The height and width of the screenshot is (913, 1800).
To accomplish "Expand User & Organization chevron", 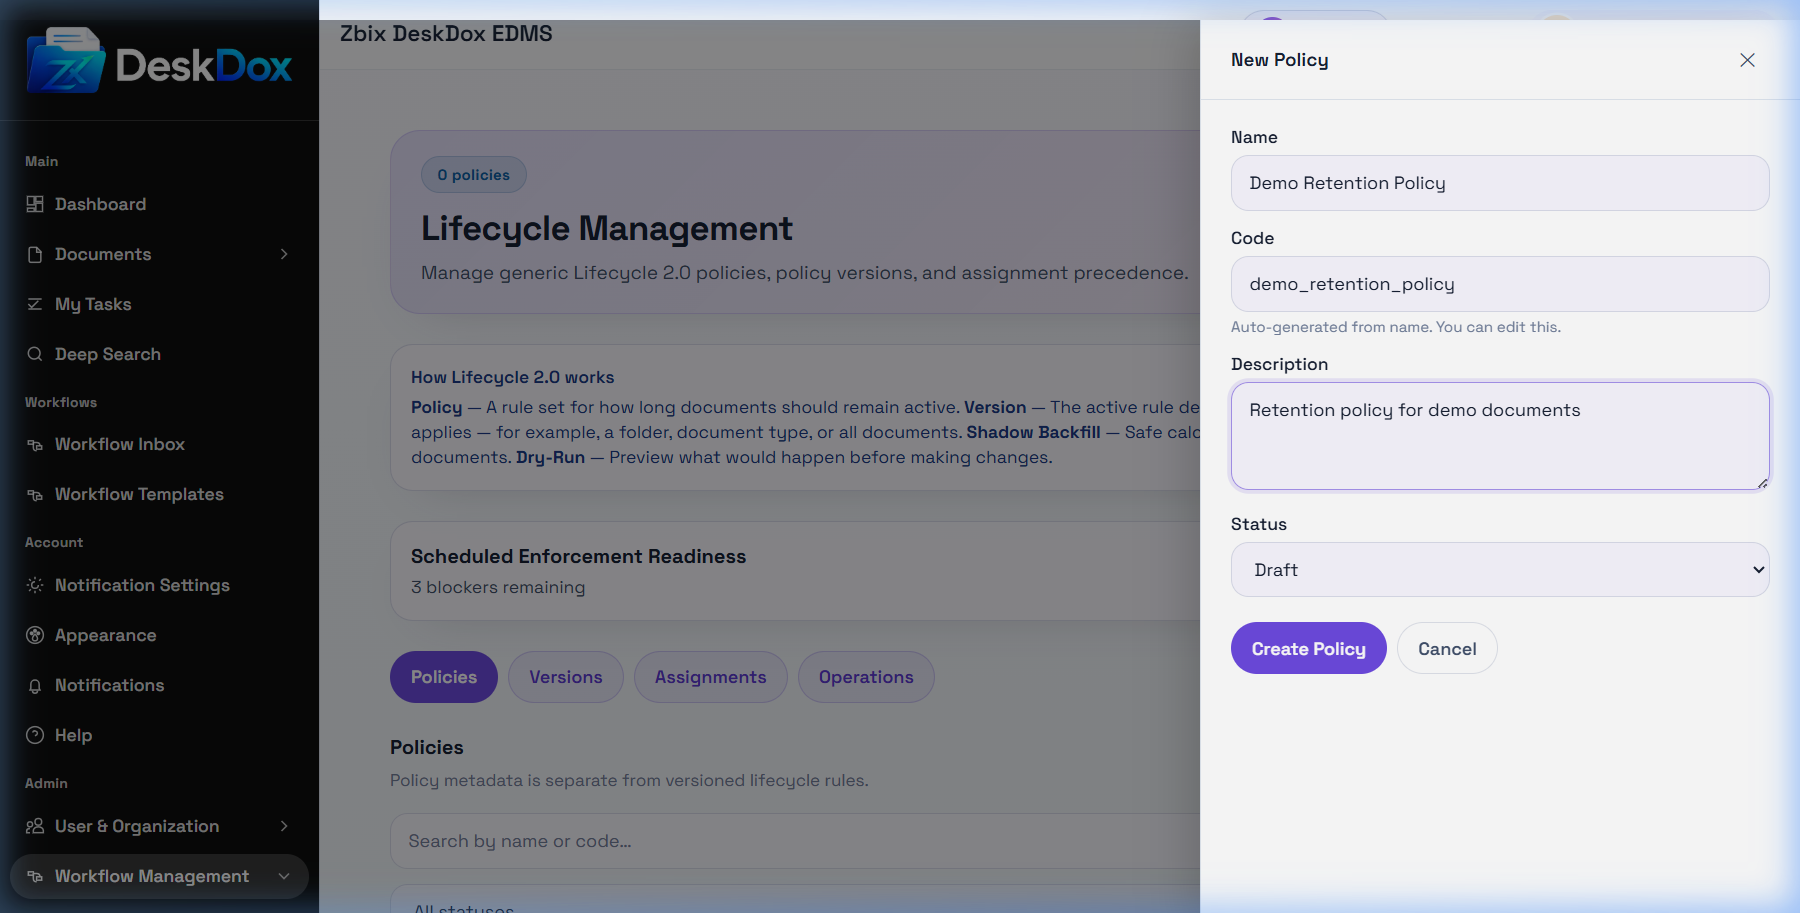I will [284, 826].
